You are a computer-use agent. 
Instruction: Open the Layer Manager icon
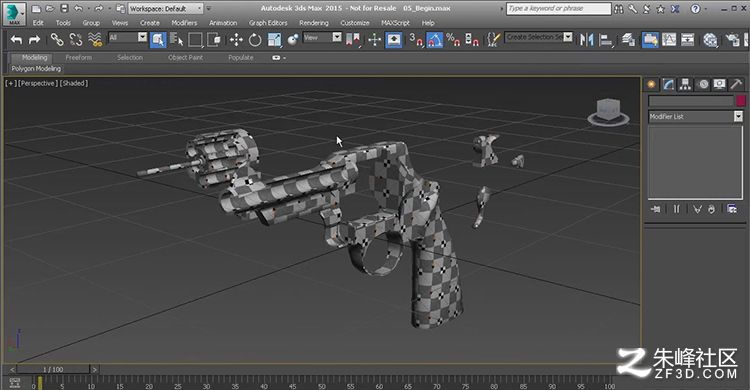pos(629,40)
